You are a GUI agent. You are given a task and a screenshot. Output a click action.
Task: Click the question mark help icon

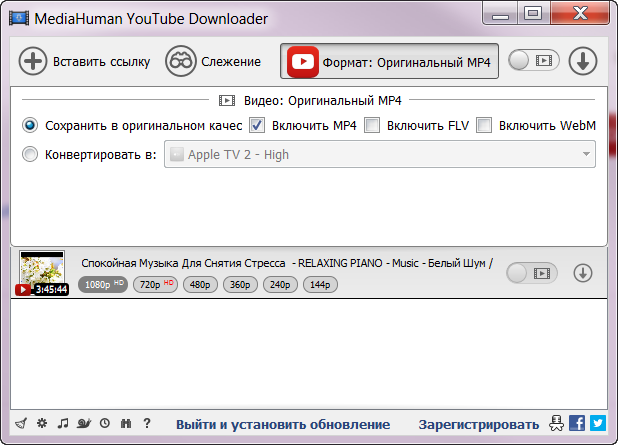(x=147, y=423)
